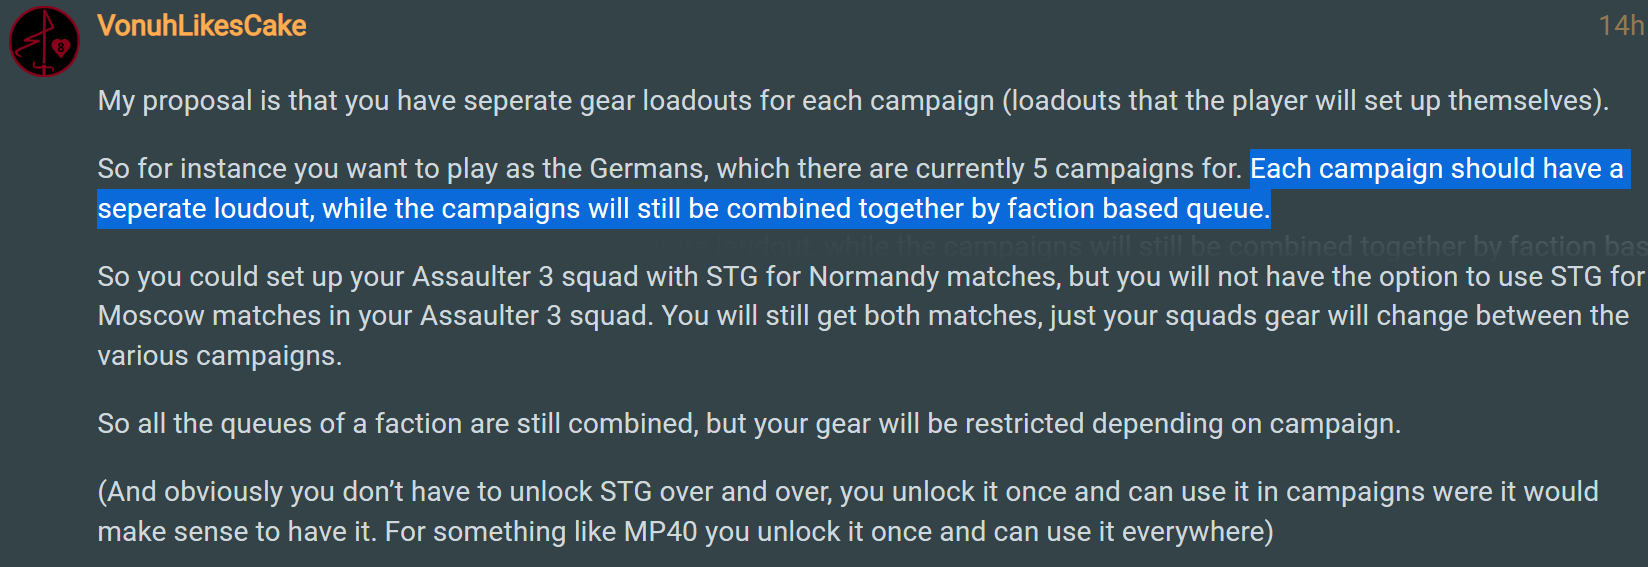The height and width of the screenshot is (567, 1648).
Task: Click the paragraph starting 'My proposal is'
Action: pos(853,101)
